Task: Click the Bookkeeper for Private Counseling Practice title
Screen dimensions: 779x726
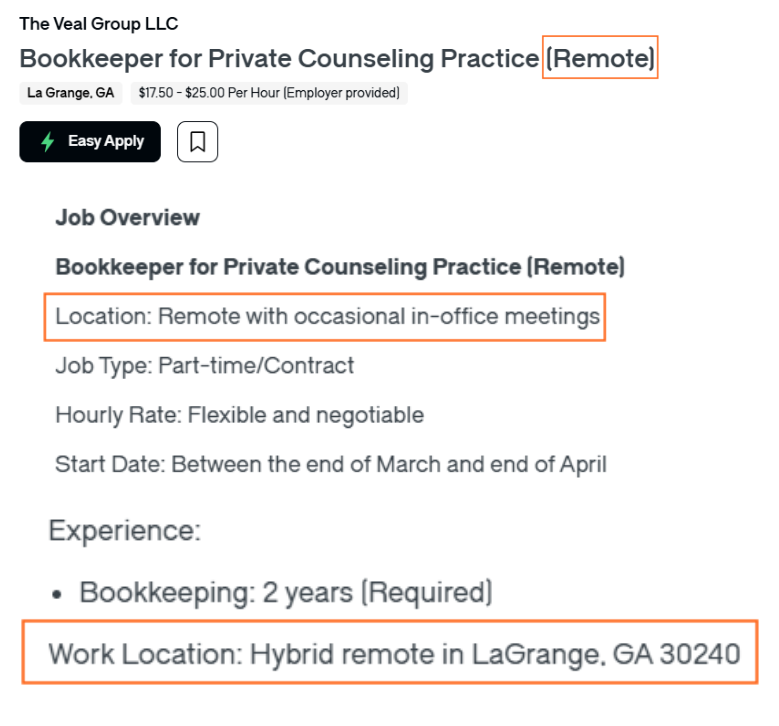Action: 279,58
